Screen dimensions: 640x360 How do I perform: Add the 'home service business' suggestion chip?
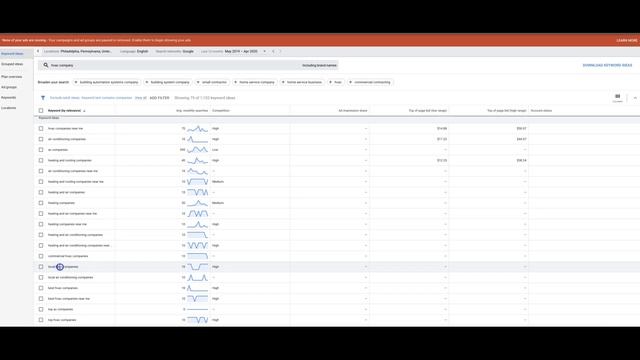coord(302,82)
